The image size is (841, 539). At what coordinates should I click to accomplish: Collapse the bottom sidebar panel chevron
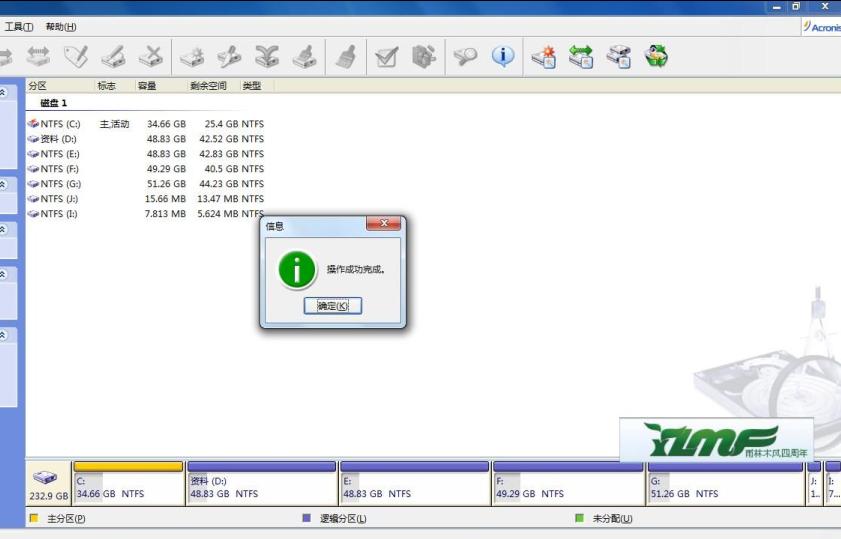pos(3,335)
